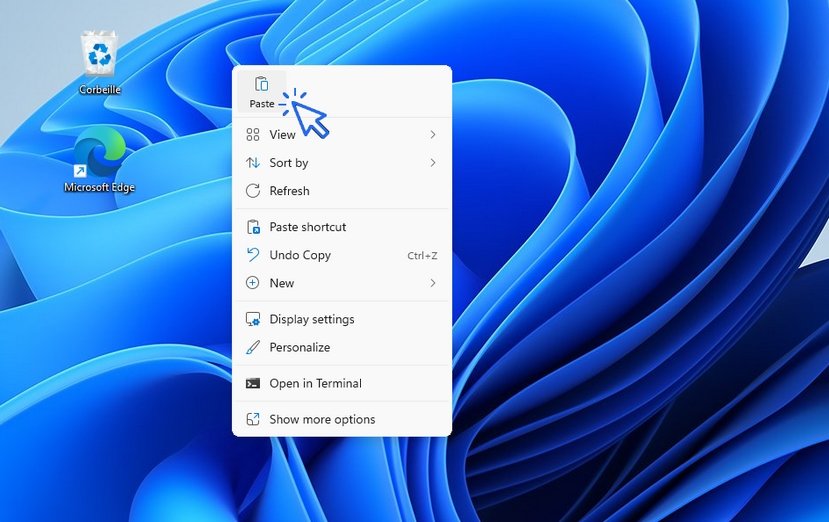The image size is (829, 522).
Task: Expand the Sort by submenu arrow
Action: (x=433, y=163)
